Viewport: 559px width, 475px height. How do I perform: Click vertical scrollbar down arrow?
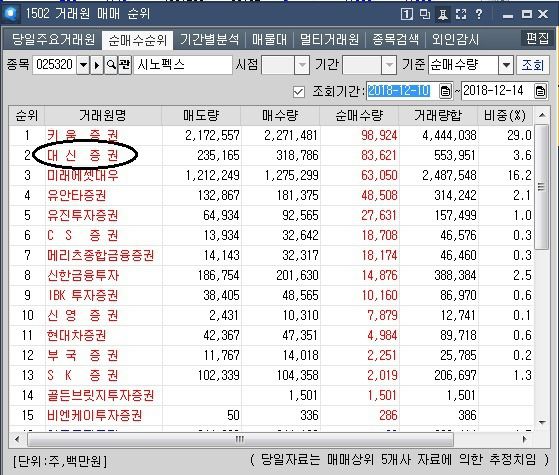coord(542,423)
